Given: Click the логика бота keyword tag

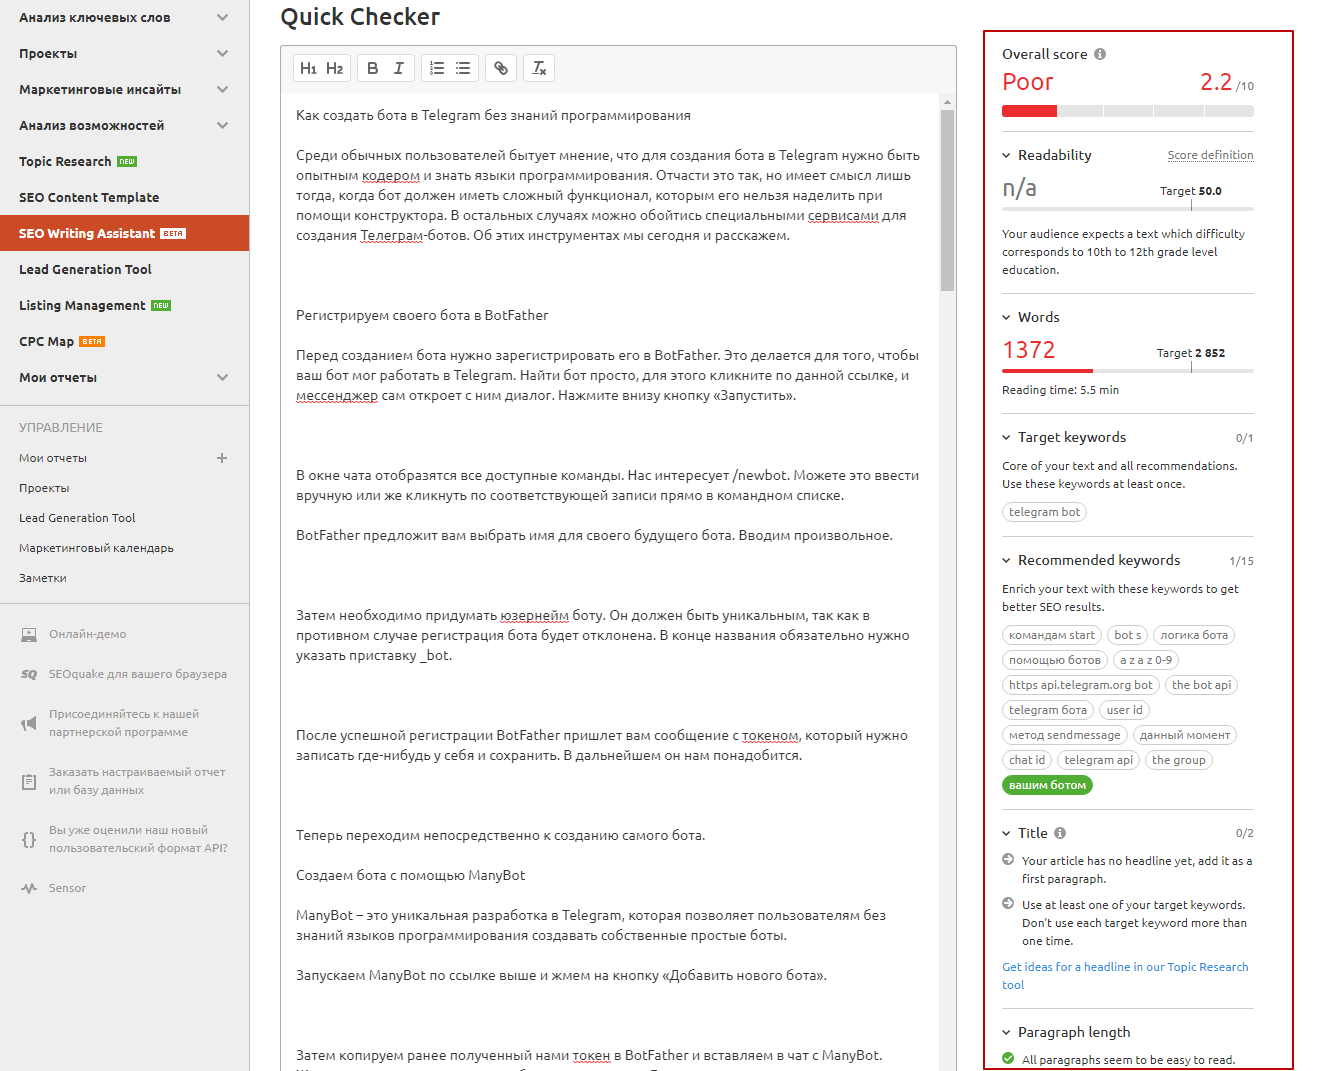Looking at the screenshot, I should coord(1194,635).
